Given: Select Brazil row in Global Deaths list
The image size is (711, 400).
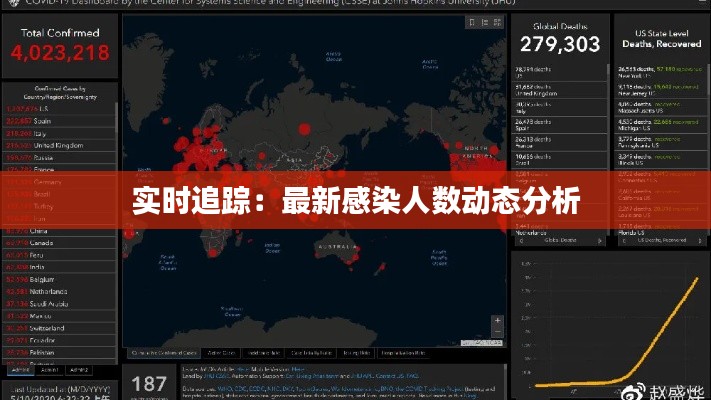Looking at the screenshot, I should click(559, 160).
